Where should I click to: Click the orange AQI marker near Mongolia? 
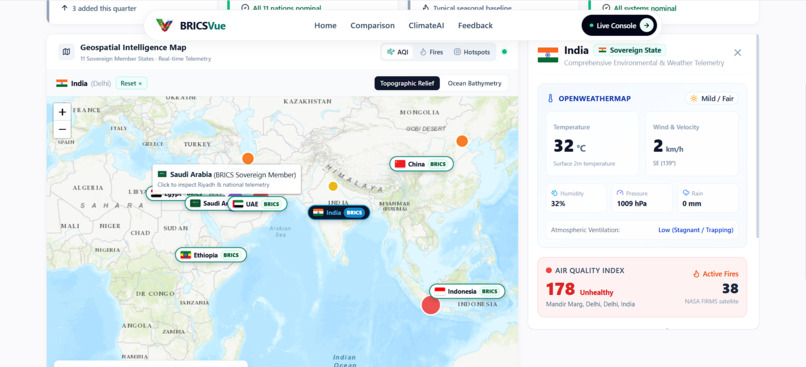[462, 141]
